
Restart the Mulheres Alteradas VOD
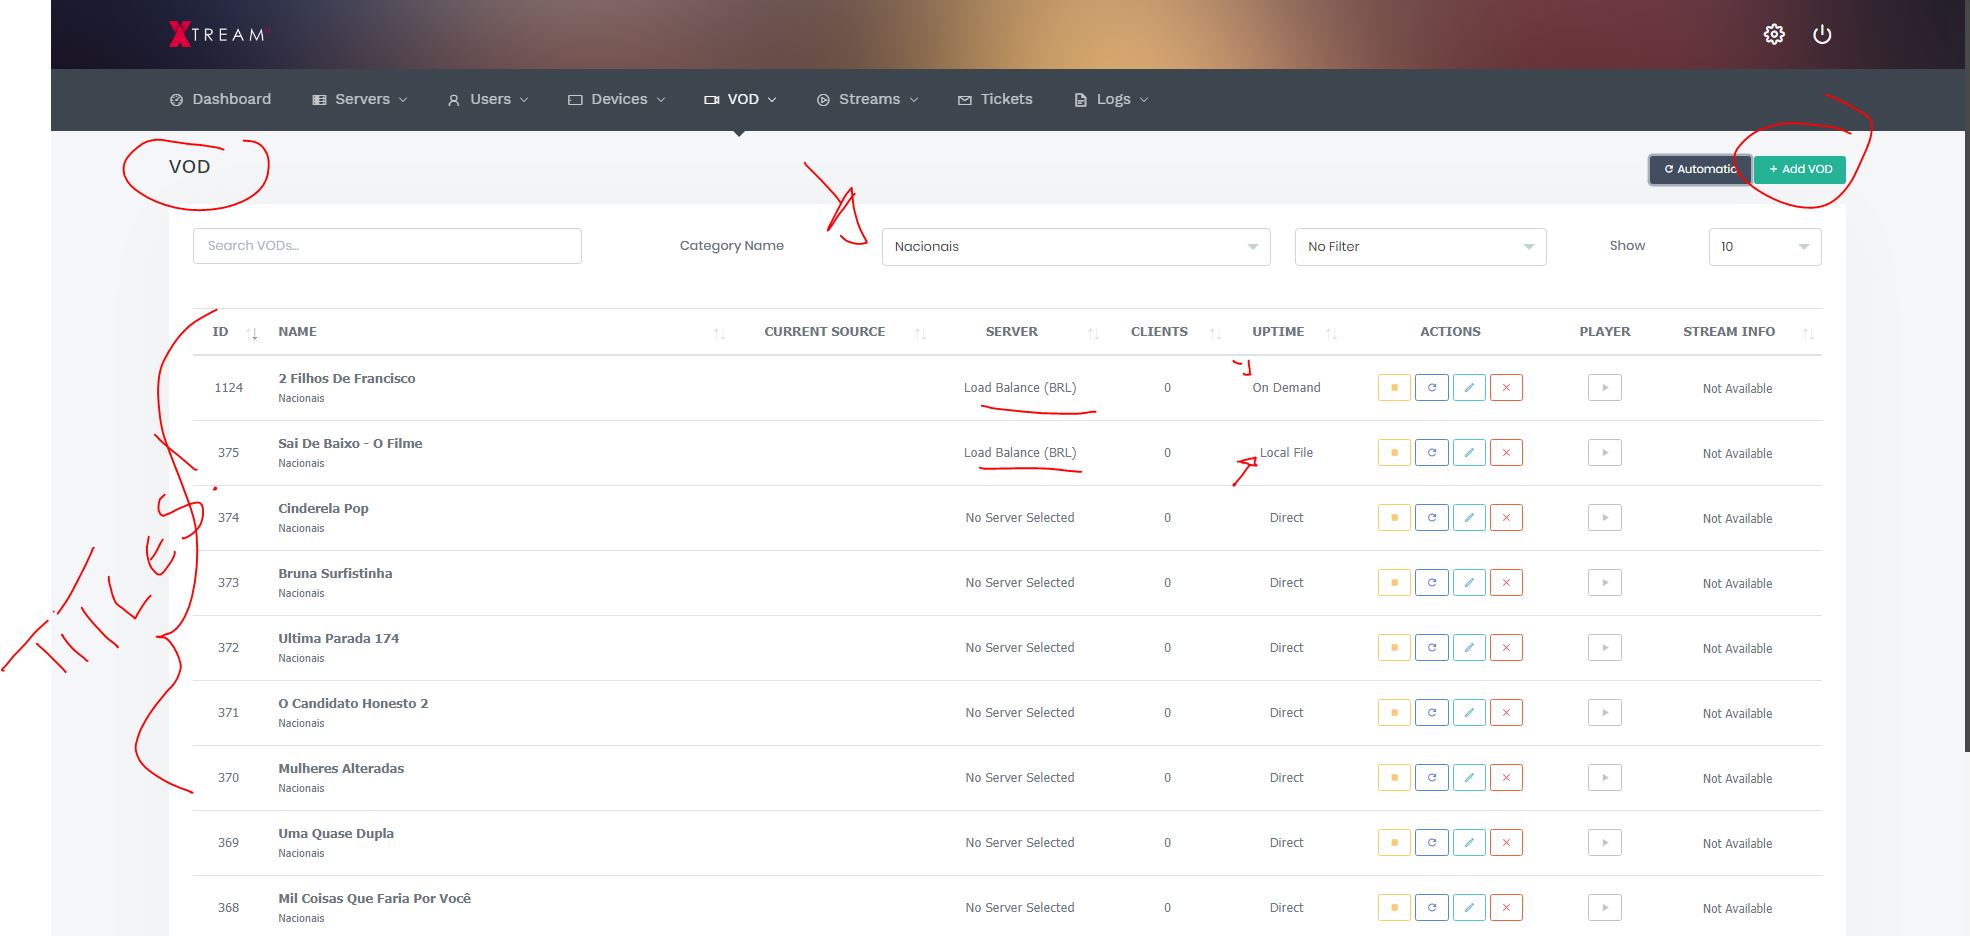coord(1432,778)
